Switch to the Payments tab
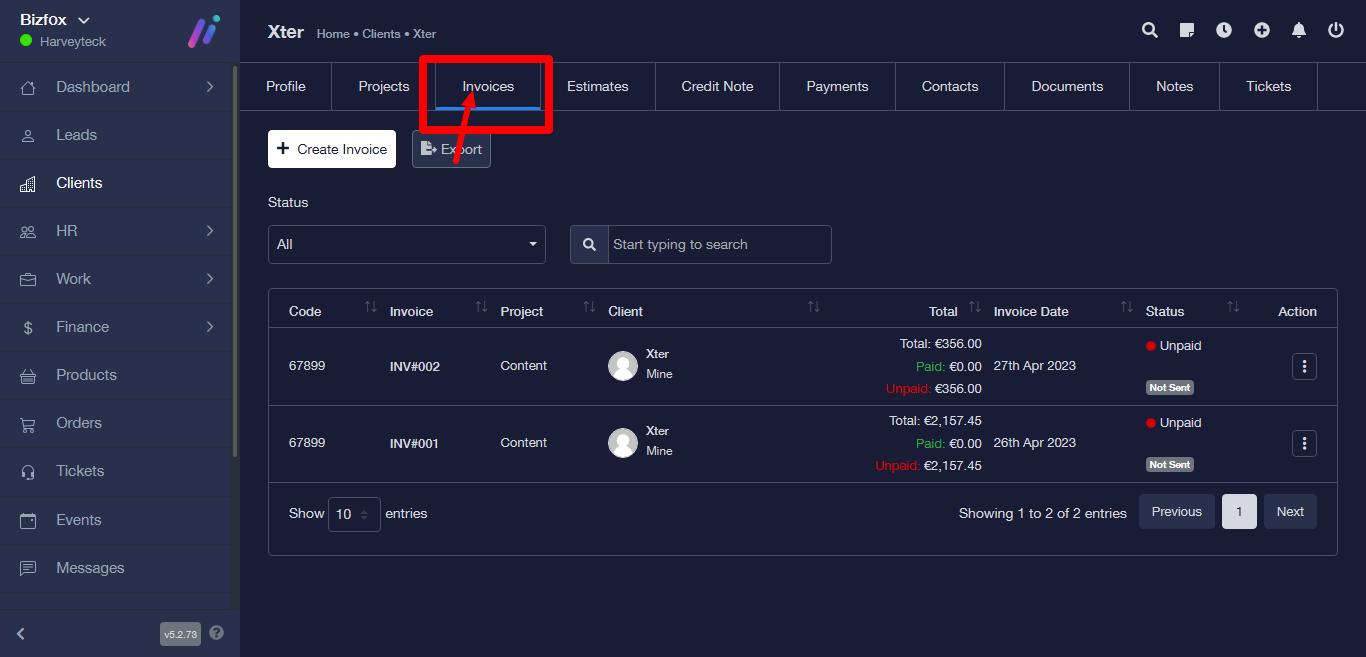Viewport: 1366px width, 657px height. pos(837,86)
